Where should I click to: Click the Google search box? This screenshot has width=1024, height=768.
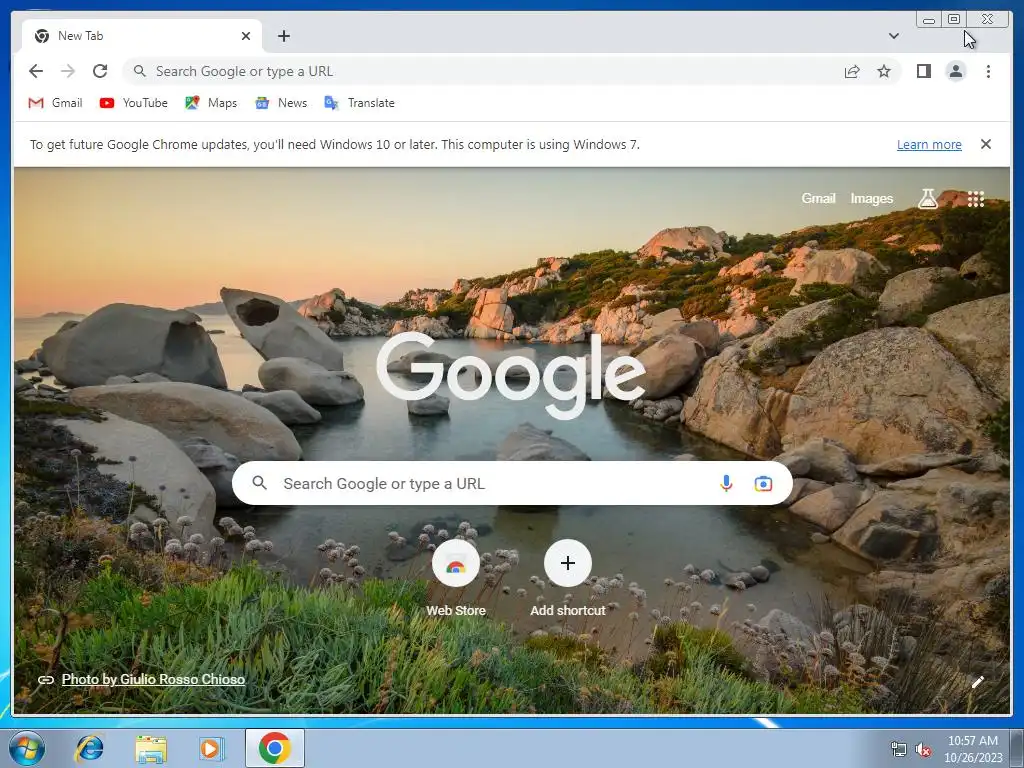pyautogui.click(x=512, y=483)
